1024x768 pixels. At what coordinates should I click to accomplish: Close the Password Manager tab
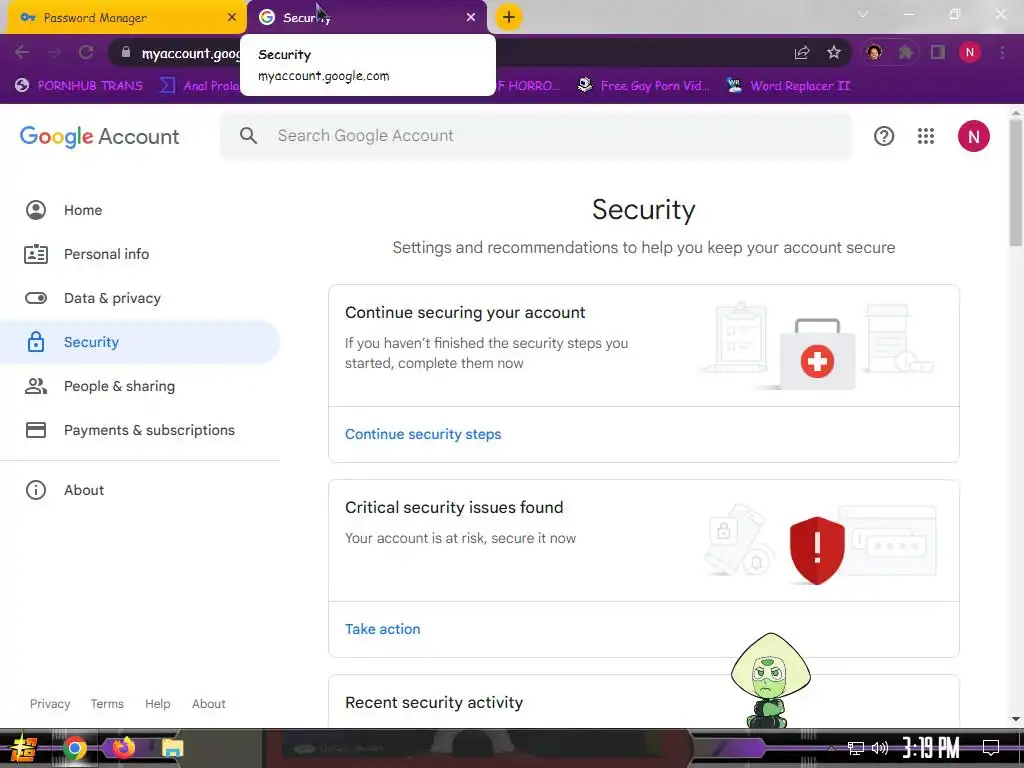coord(231,18)
